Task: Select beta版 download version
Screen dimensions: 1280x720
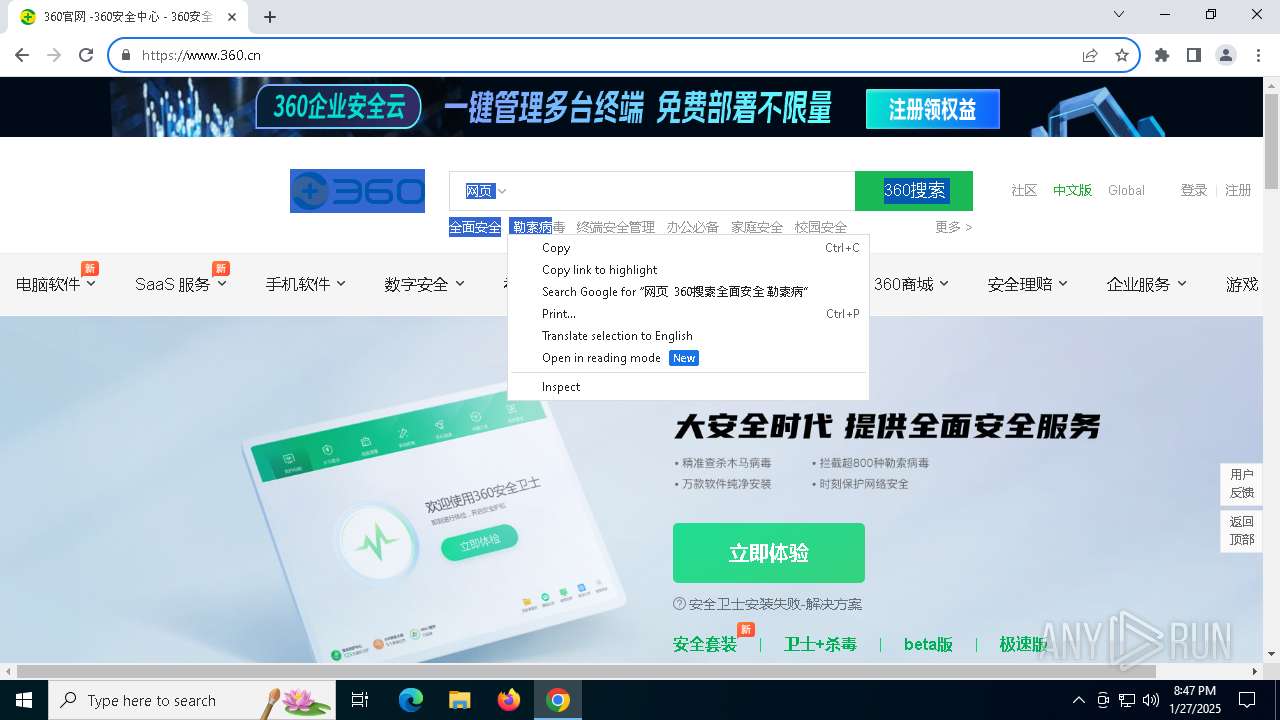Action: coord(928,644)
